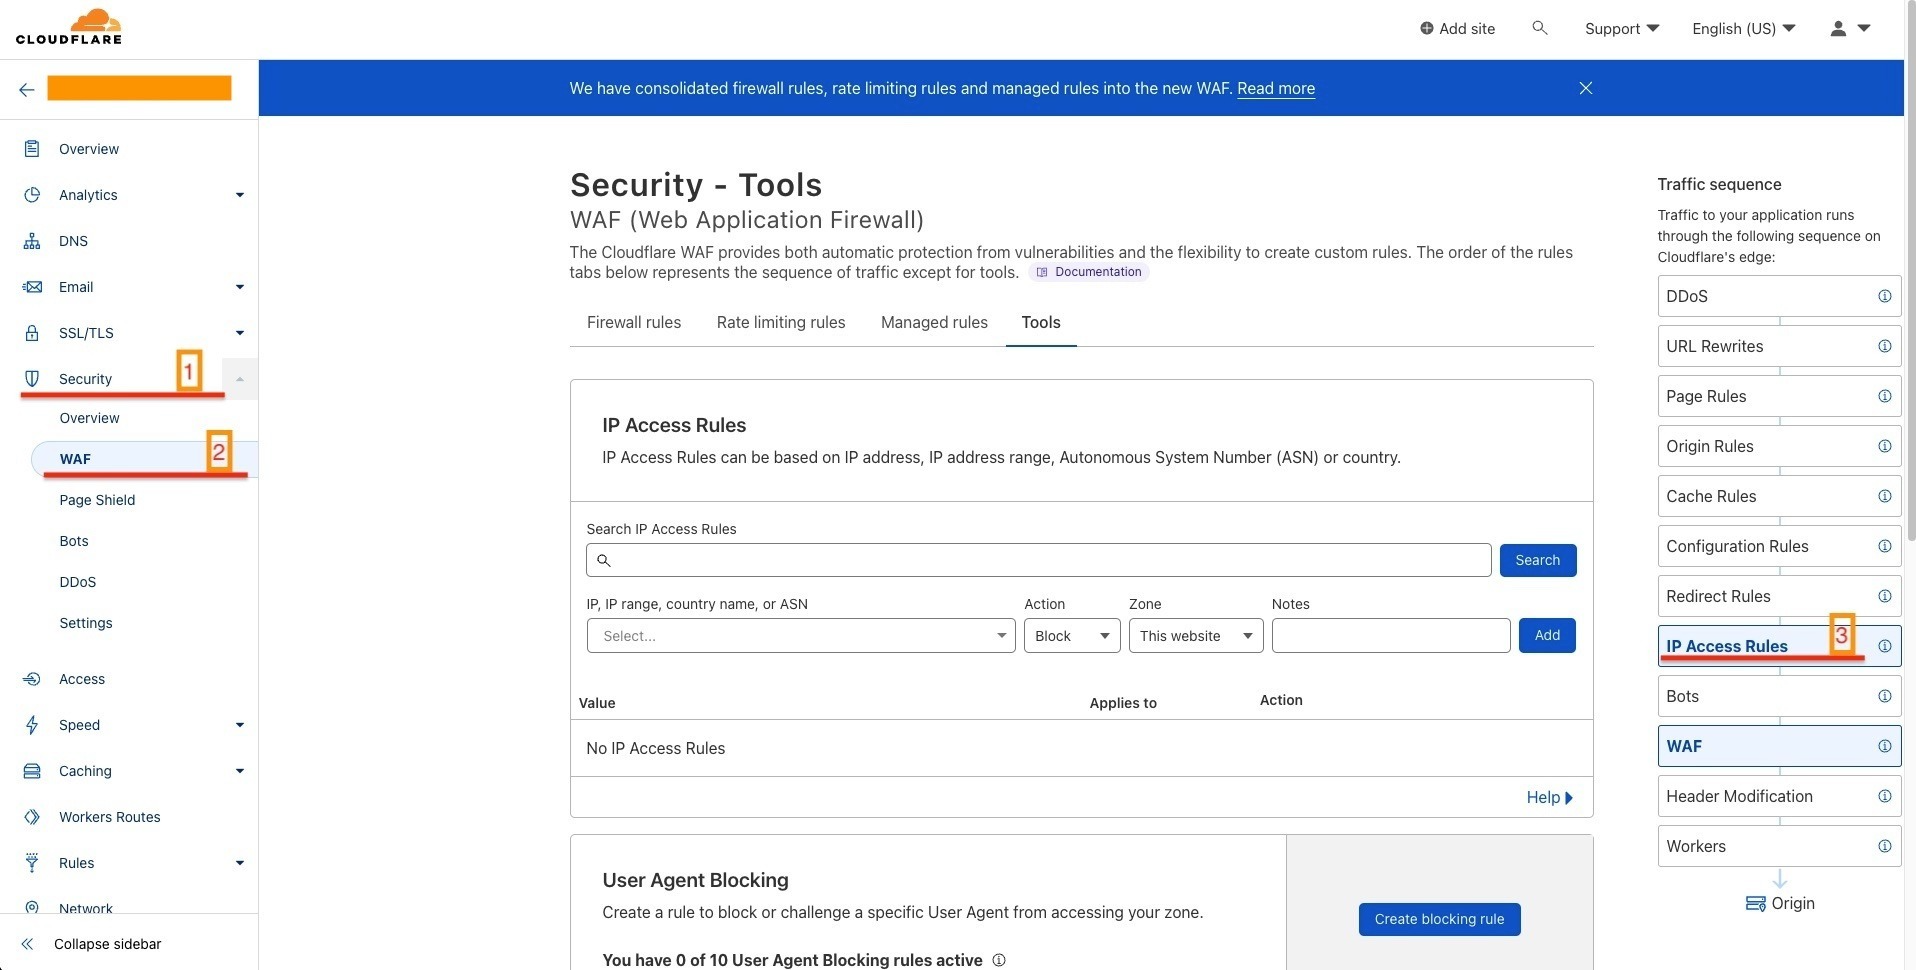Click the info icon beside Configuration Rules
The width and height of the screenshot is (1916, 970).
point(1884,546)
